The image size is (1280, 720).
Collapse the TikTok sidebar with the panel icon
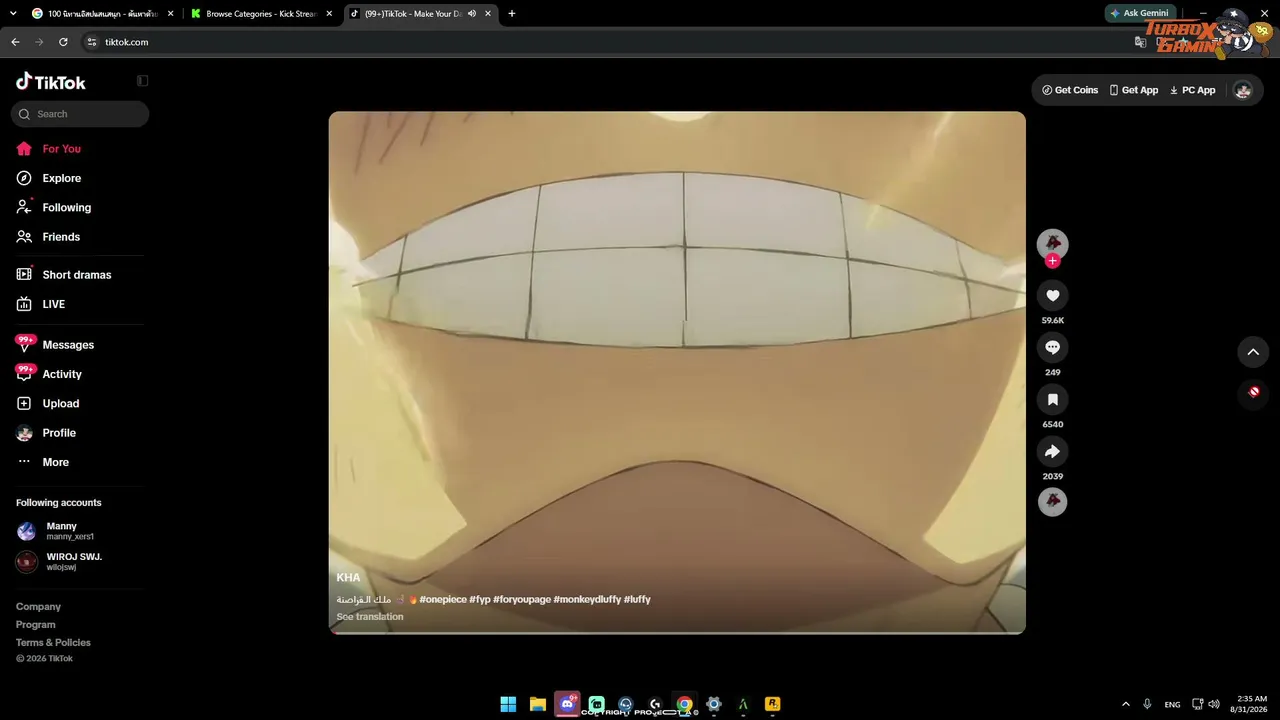point(142,81)
